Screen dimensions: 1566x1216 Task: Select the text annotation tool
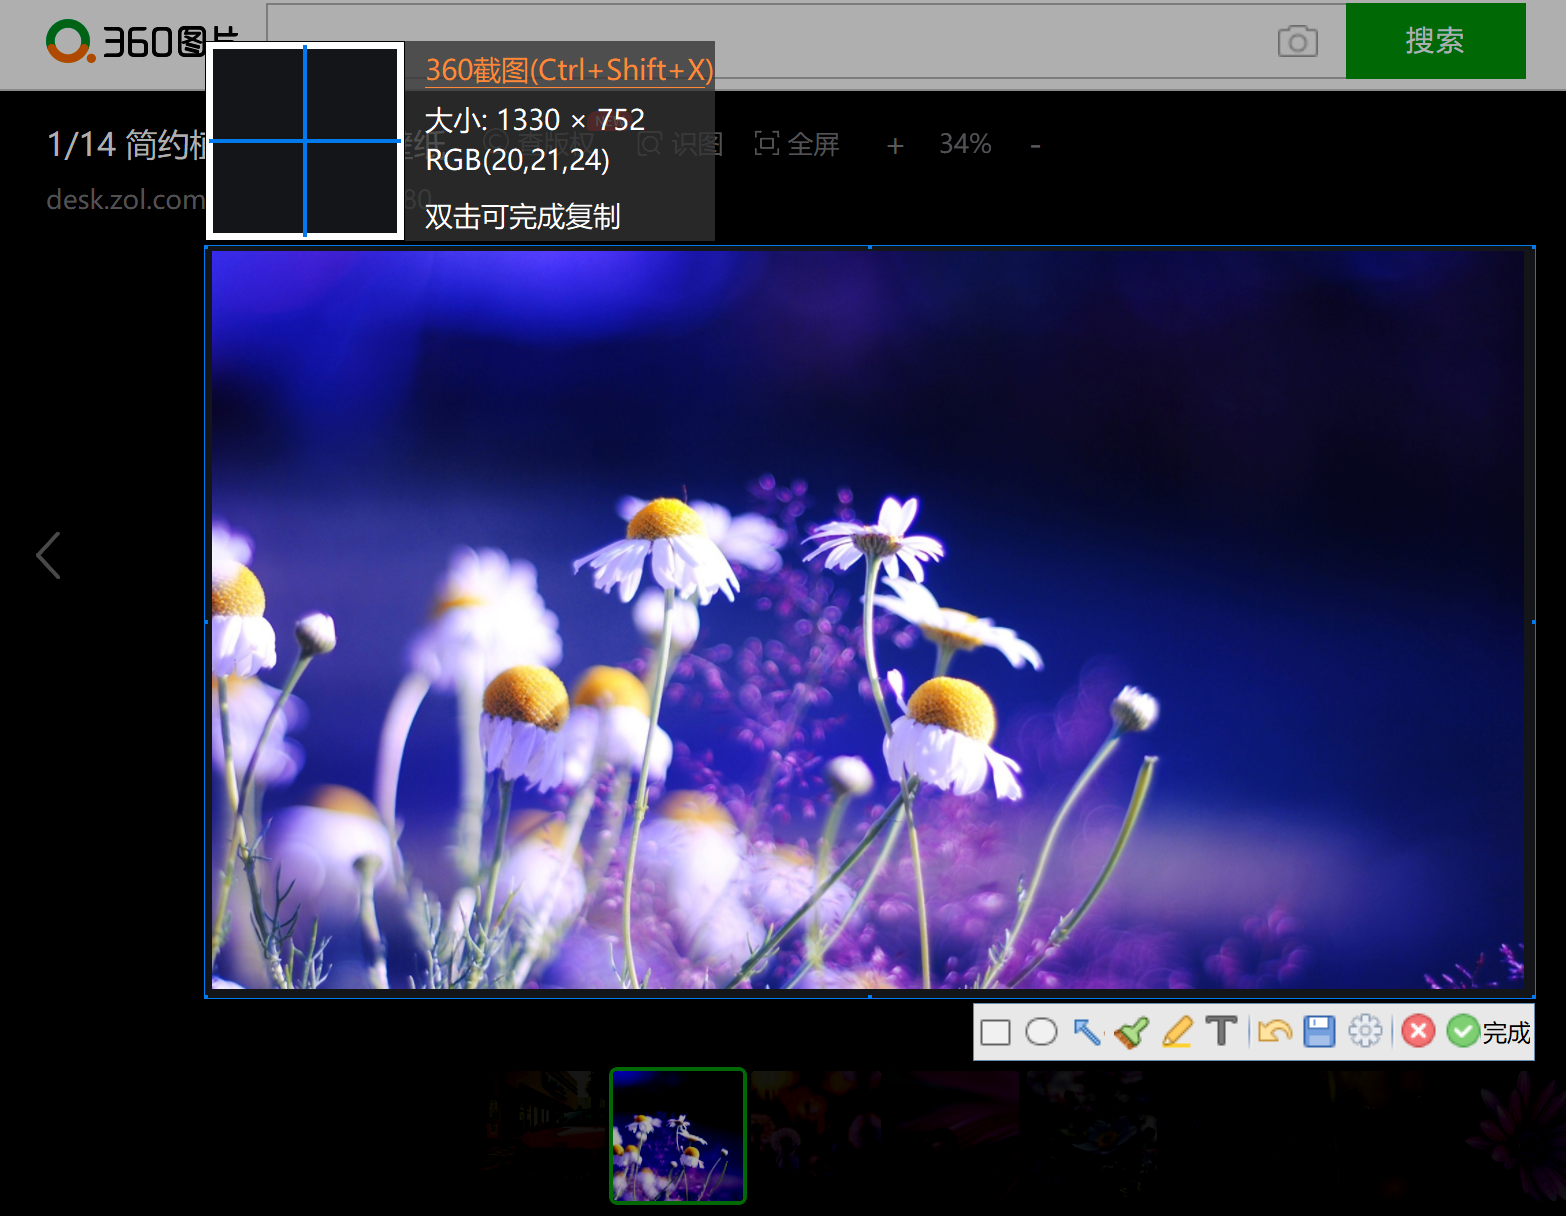click(1221, 1031)
